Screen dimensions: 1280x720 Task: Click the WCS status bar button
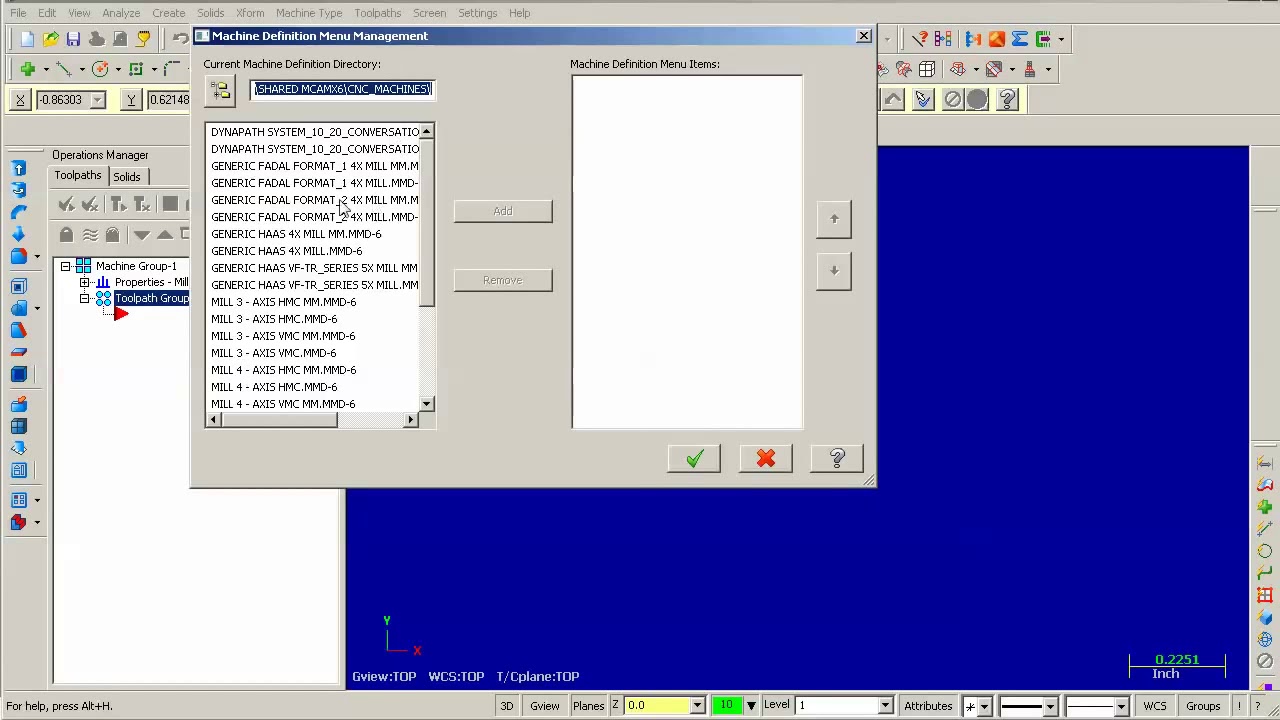coord(1155,706)
